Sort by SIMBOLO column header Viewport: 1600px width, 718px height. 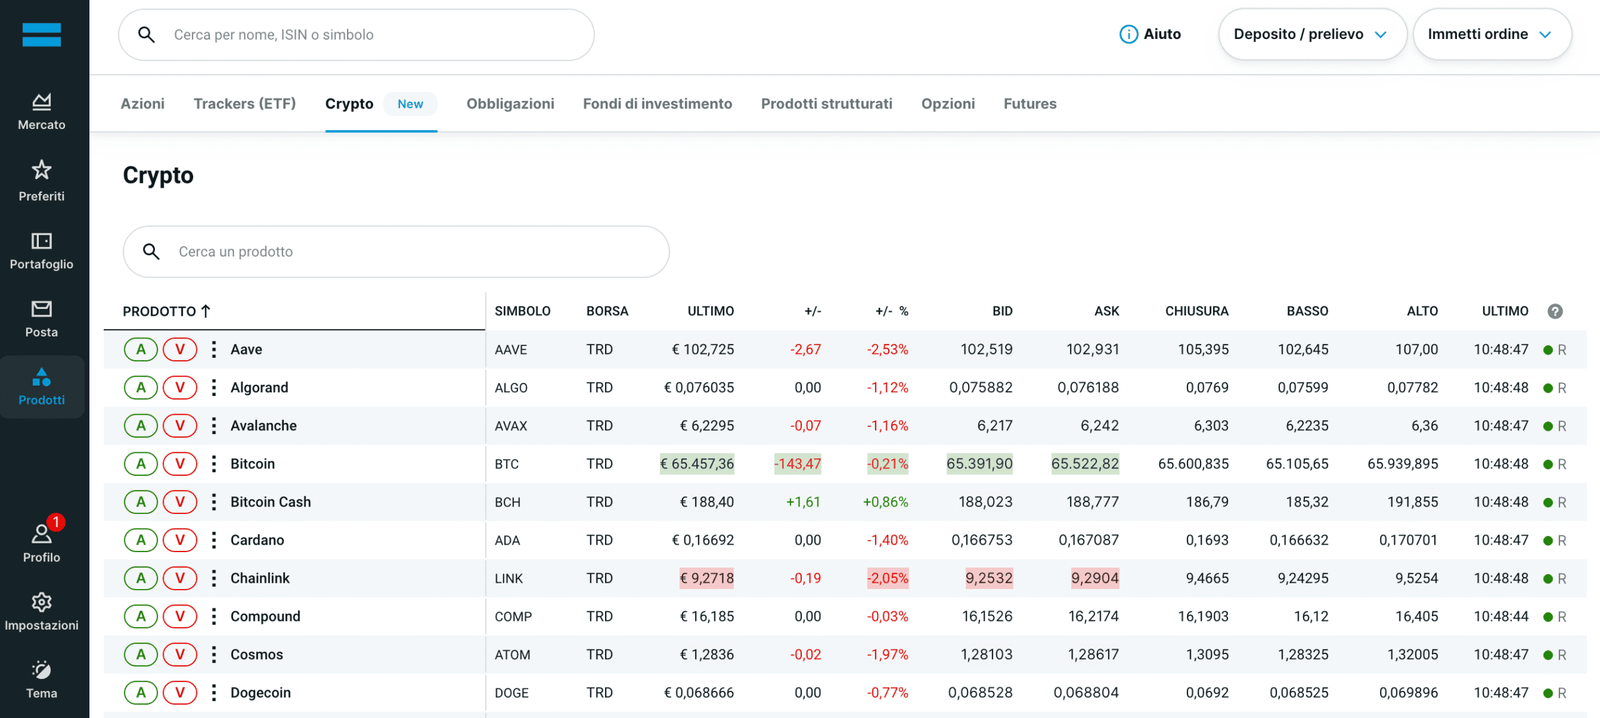tap(522, 311)
